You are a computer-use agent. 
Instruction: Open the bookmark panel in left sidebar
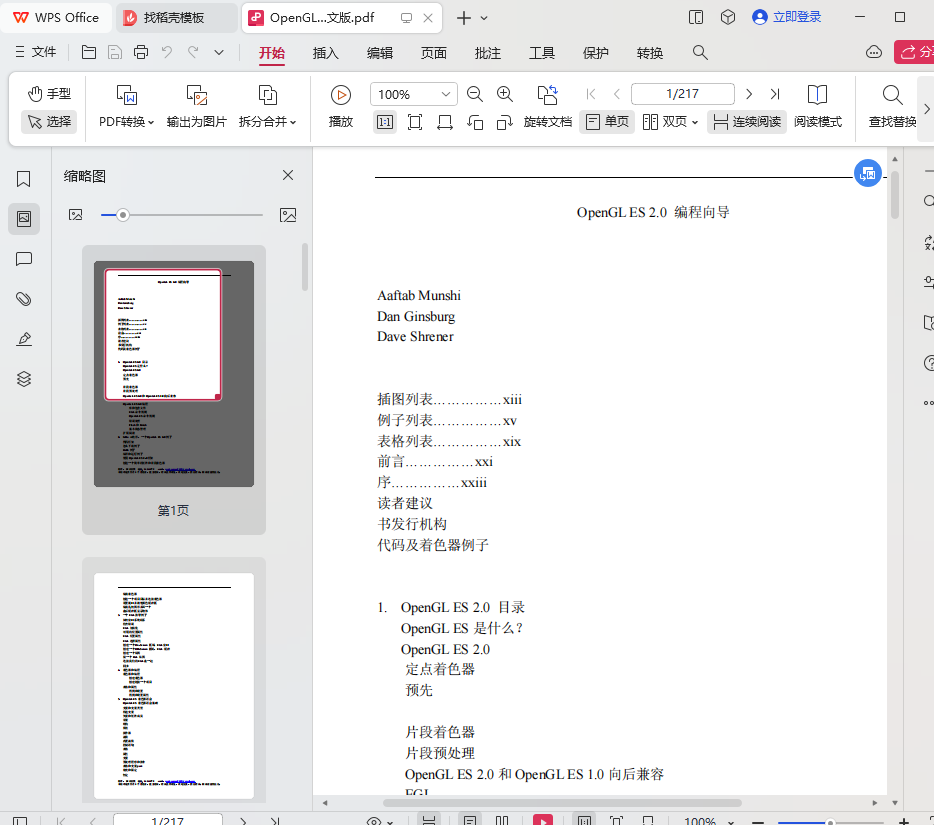pos(24,179)
